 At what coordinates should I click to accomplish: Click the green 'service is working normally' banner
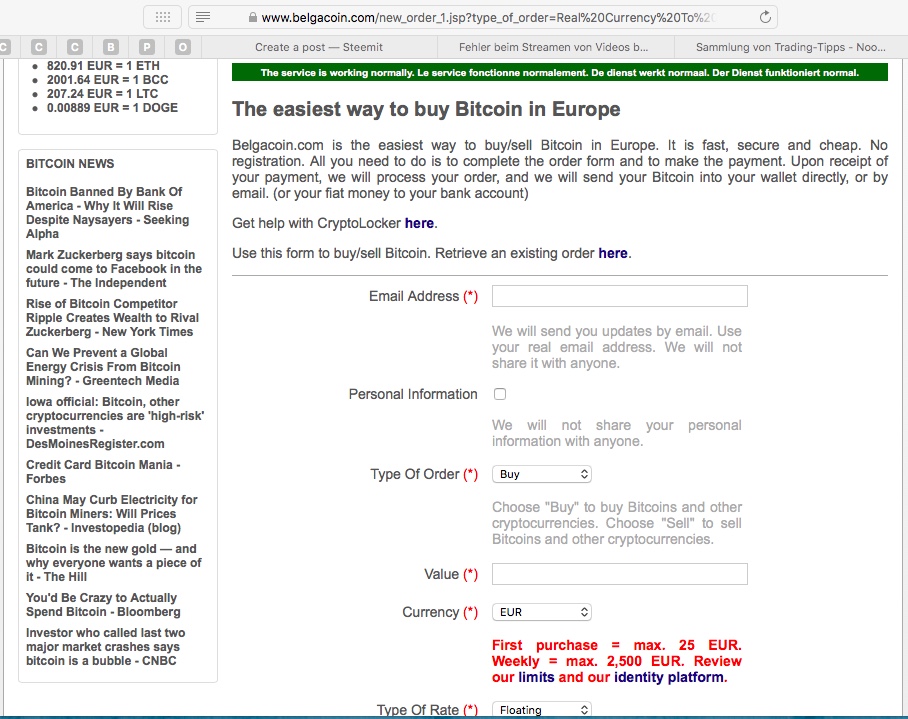click(559, 72)
